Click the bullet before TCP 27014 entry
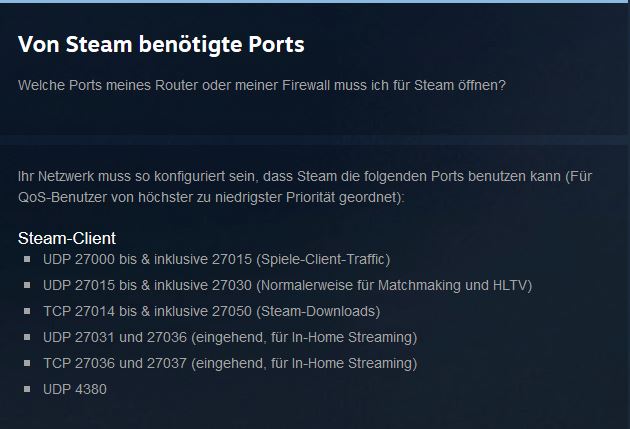The width and height of the screenshot is (630, 429). 27,311
